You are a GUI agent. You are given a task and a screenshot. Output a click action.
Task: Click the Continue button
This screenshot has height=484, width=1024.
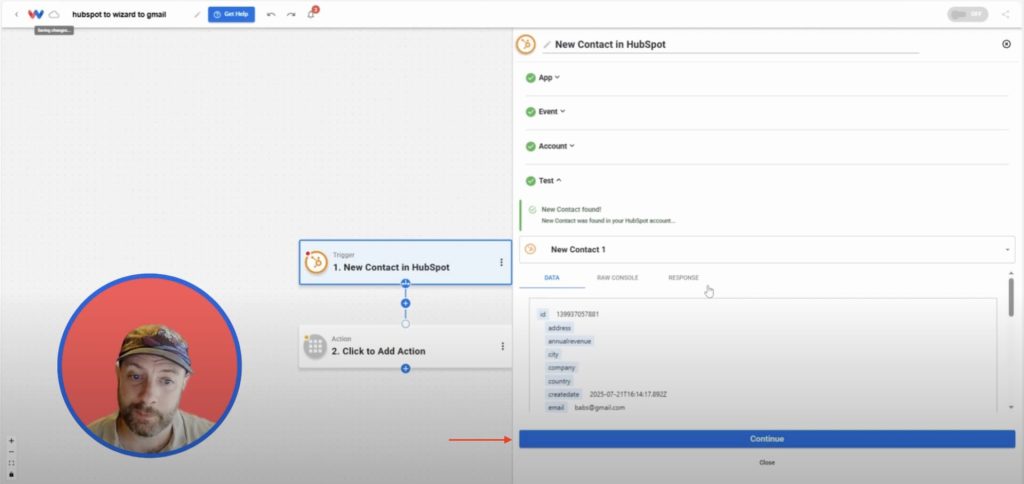(x=767, y=439)
